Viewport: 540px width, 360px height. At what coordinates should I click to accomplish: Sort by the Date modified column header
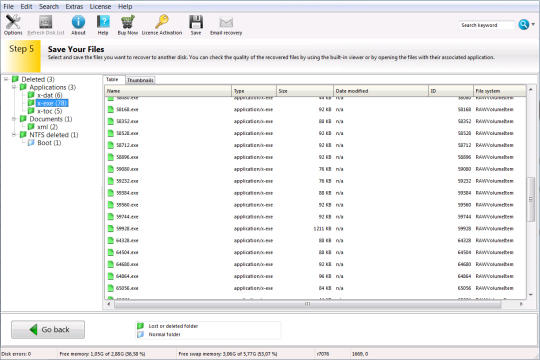point(381,91)
